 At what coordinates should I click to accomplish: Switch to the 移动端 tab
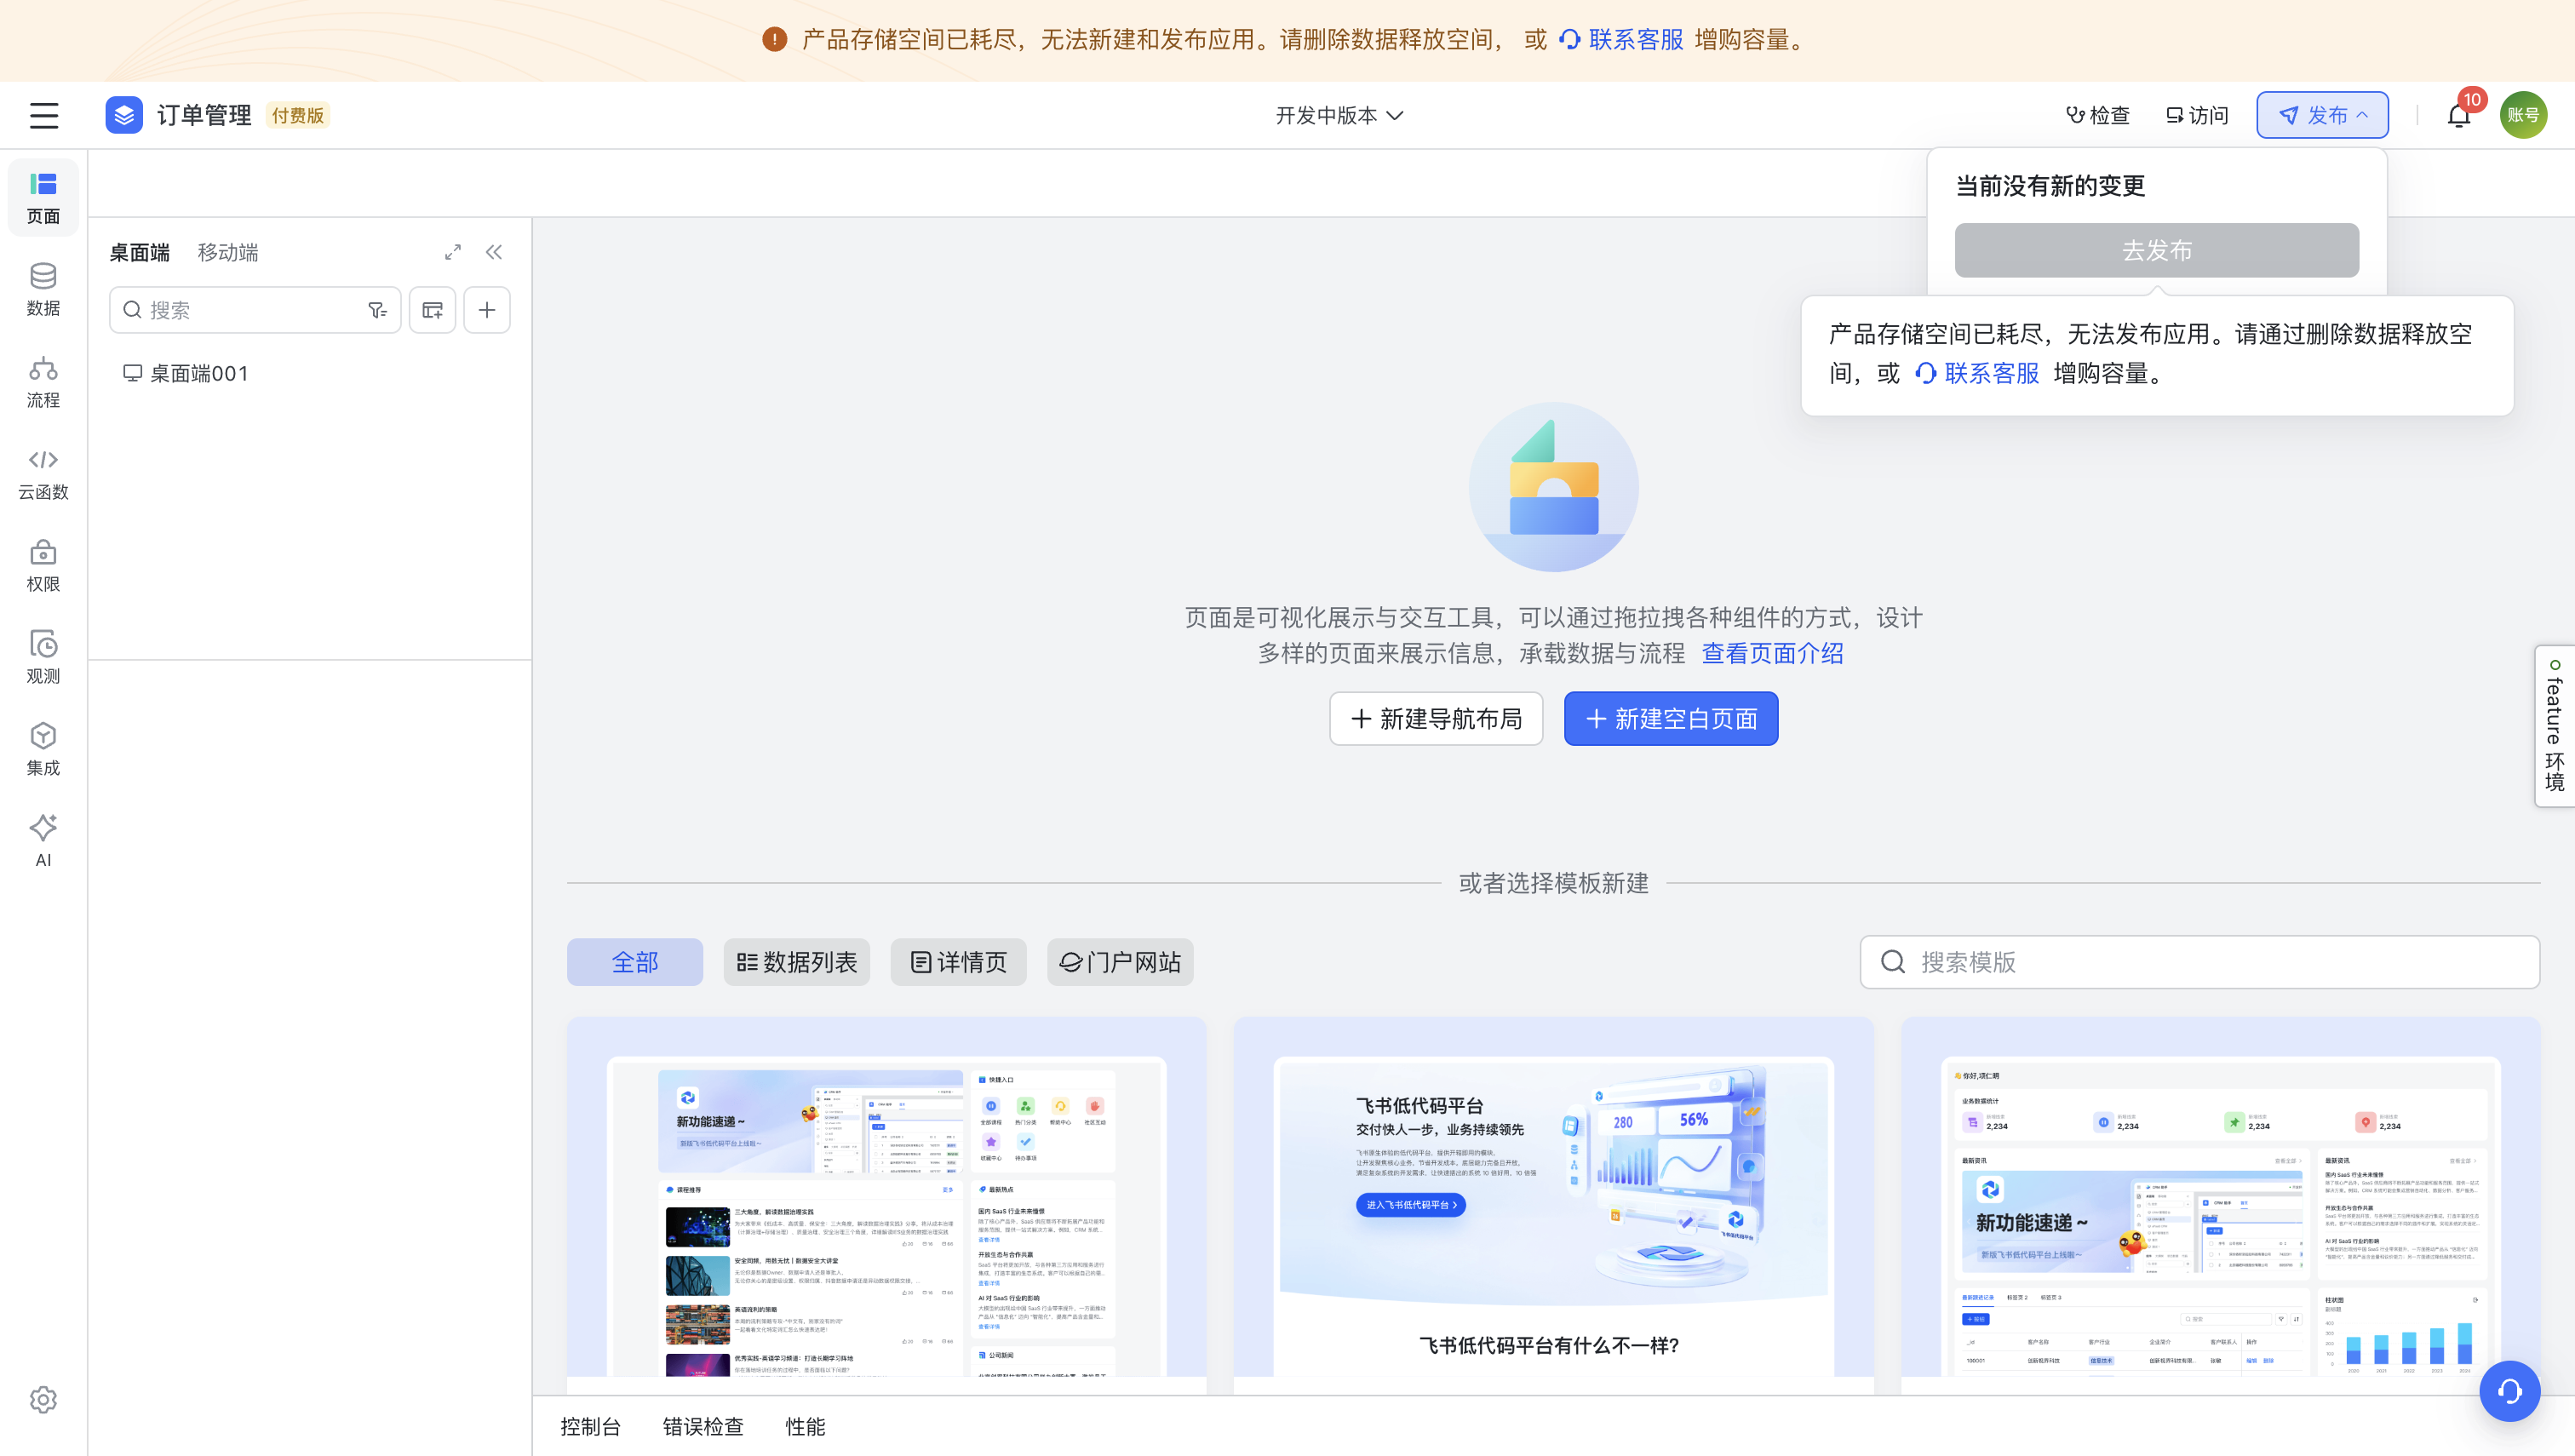point(227,252)
